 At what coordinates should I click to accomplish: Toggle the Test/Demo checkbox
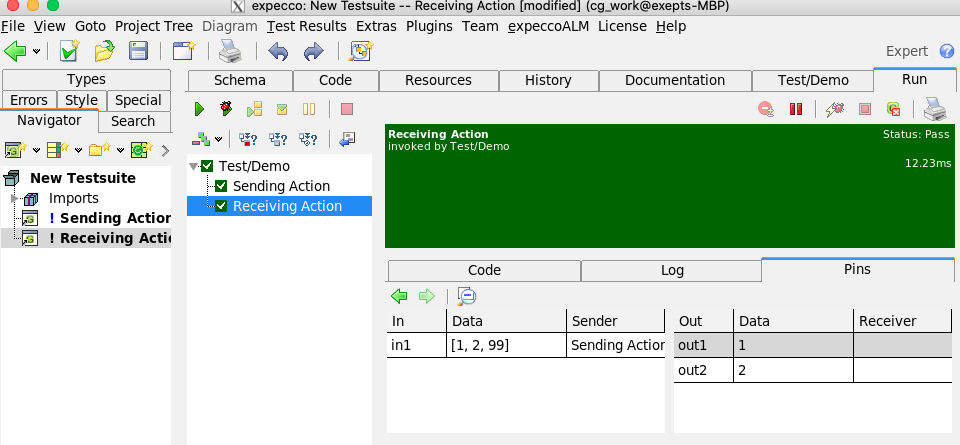click(x=207, y=166)
